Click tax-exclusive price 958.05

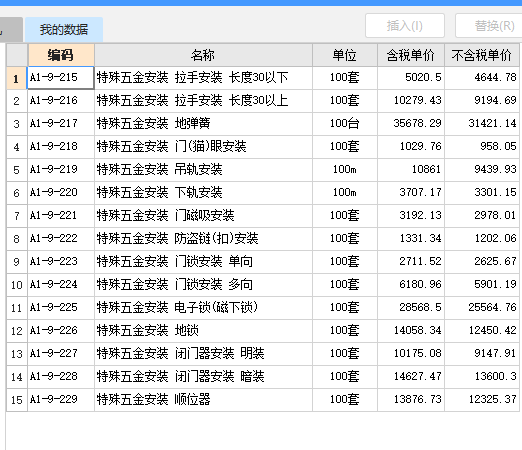(482, 147)
